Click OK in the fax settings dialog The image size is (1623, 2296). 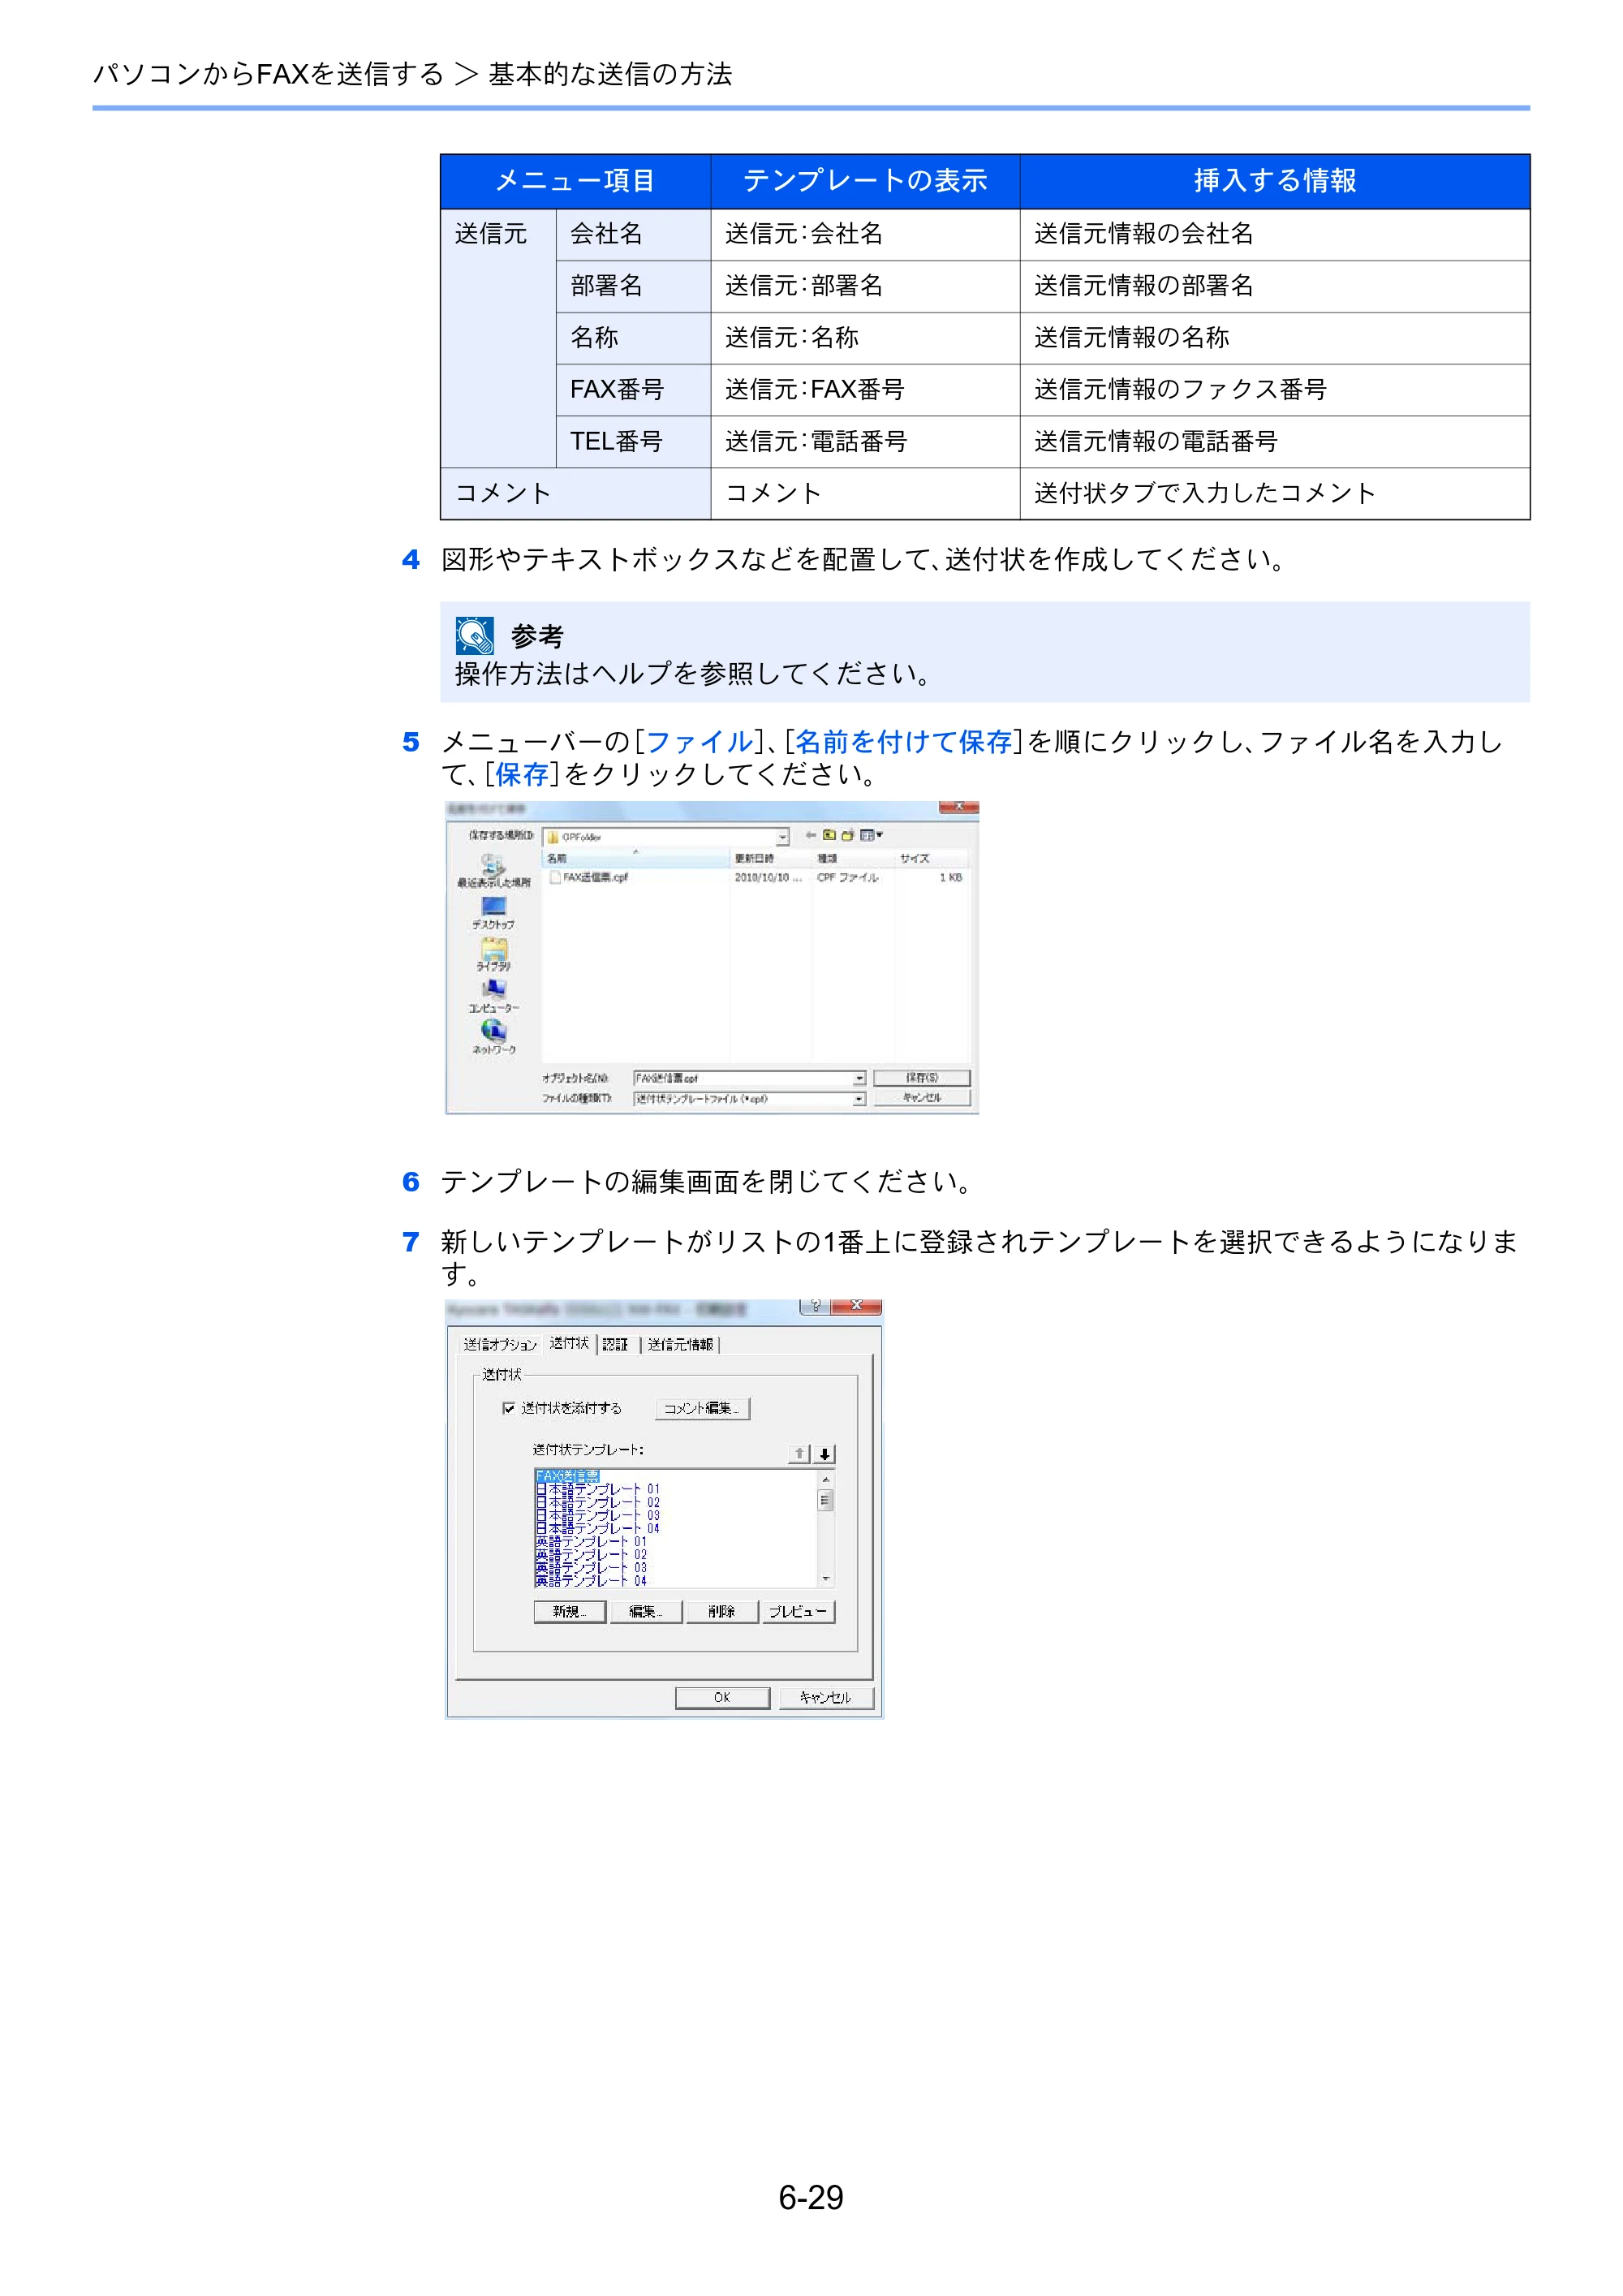click(722, 1697)
